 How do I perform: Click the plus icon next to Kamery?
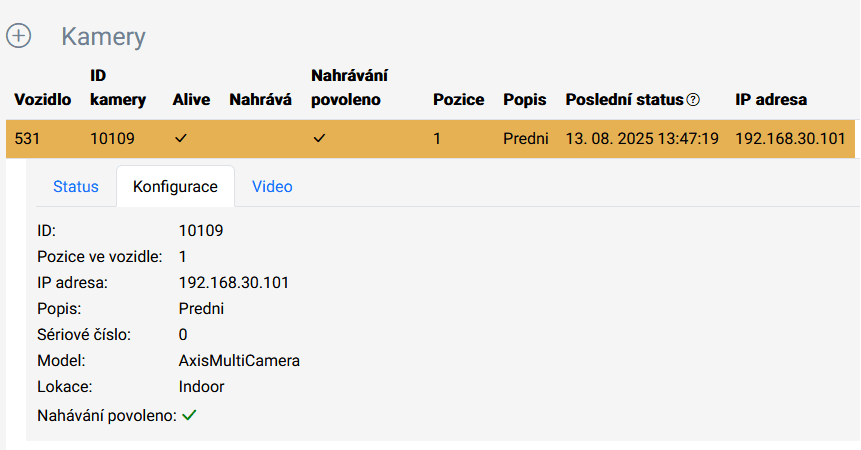(x=19, y=36)
